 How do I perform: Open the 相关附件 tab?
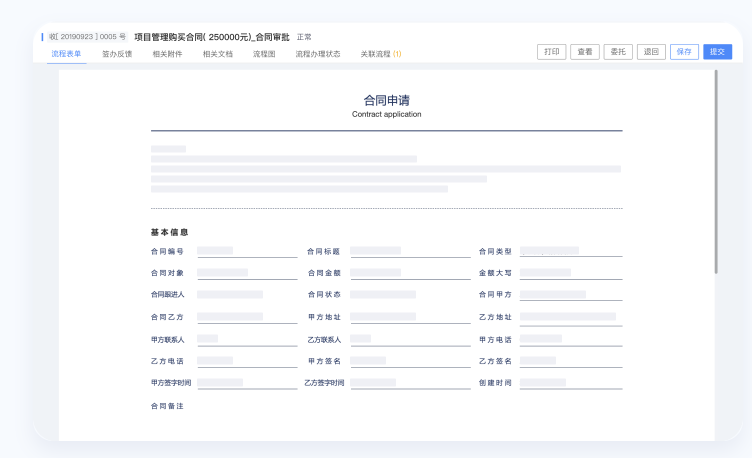[167, 53]
